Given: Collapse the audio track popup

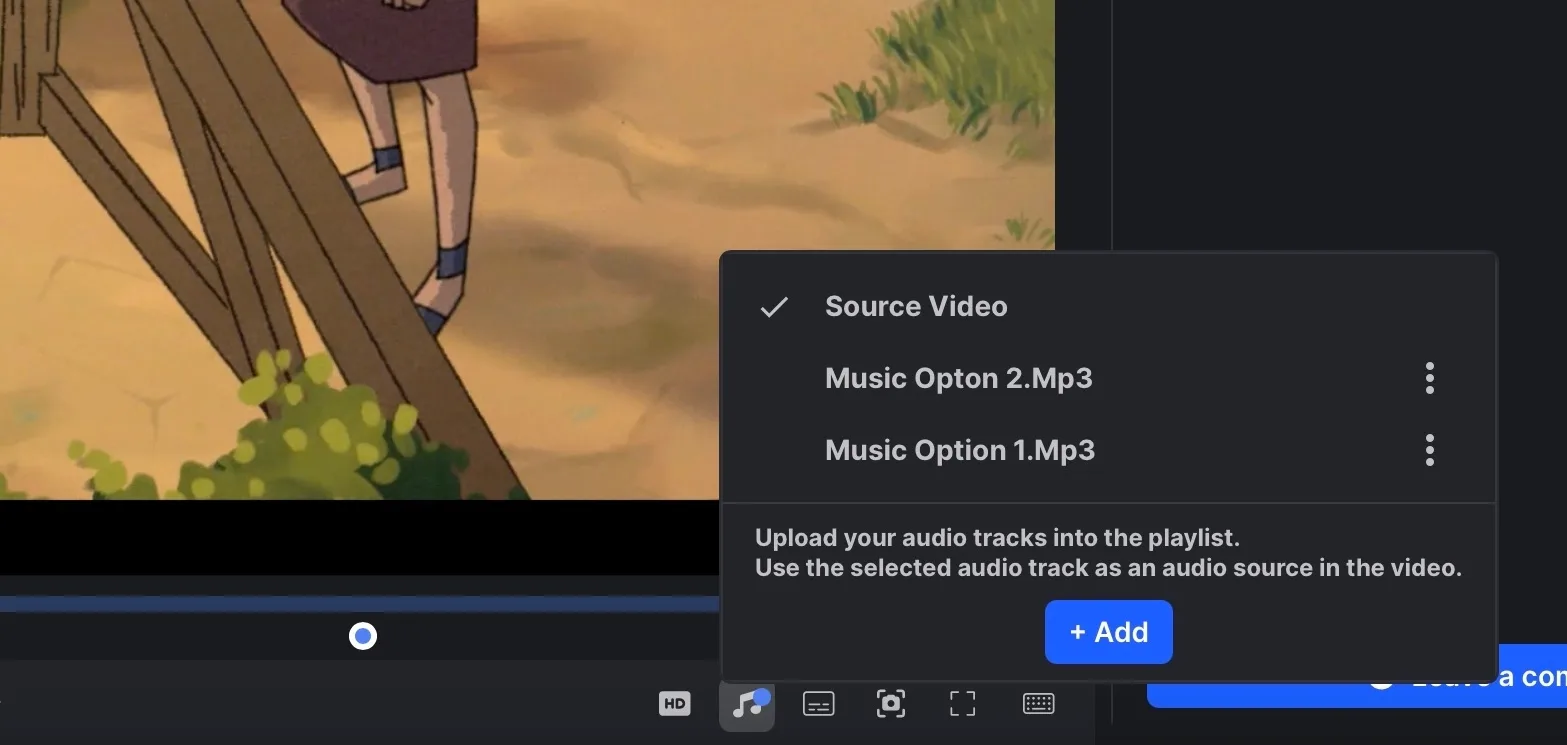Looking at the screenshot, I should [x=746, y=703].
